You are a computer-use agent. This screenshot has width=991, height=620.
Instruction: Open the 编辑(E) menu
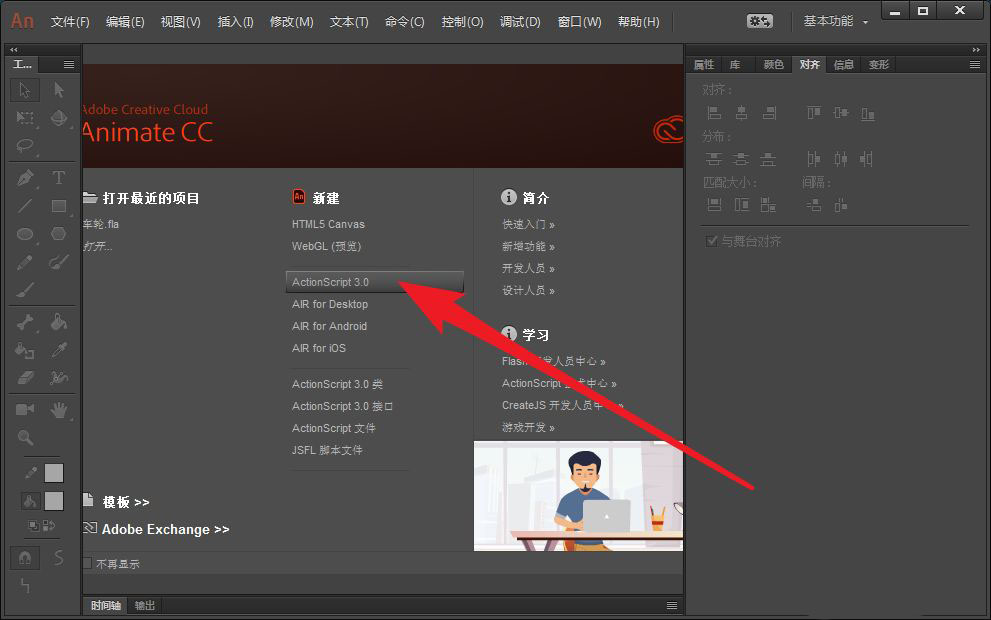[125, 21]
